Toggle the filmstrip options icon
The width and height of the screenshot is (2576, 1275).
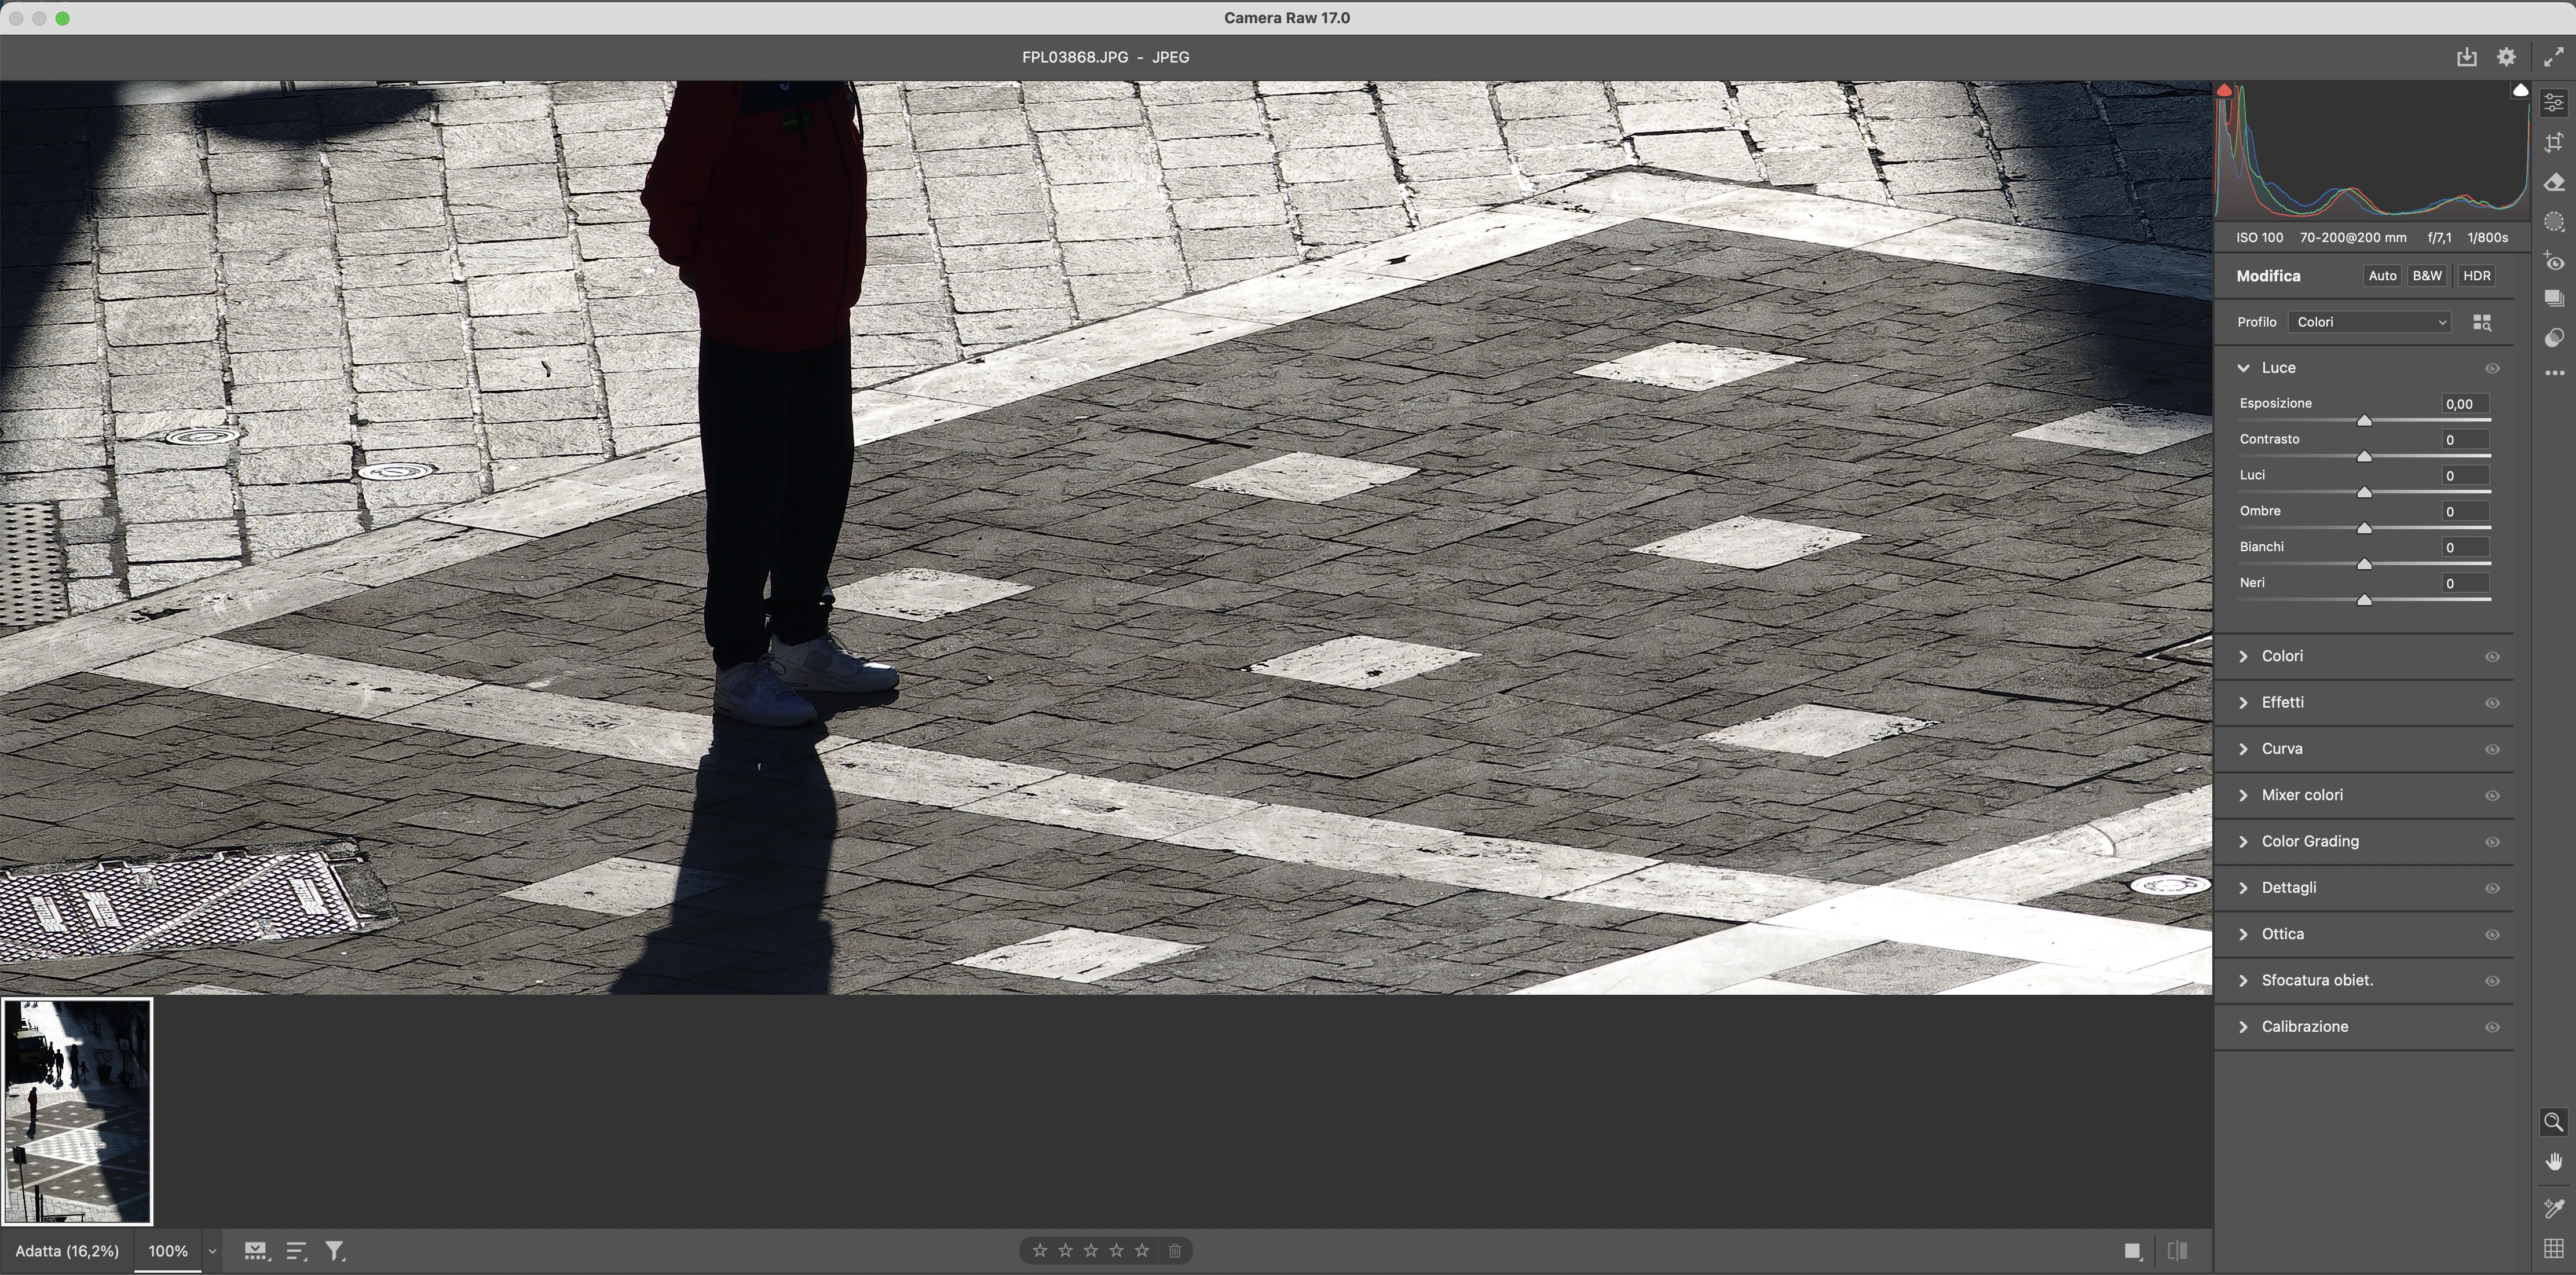[256, 1251]
